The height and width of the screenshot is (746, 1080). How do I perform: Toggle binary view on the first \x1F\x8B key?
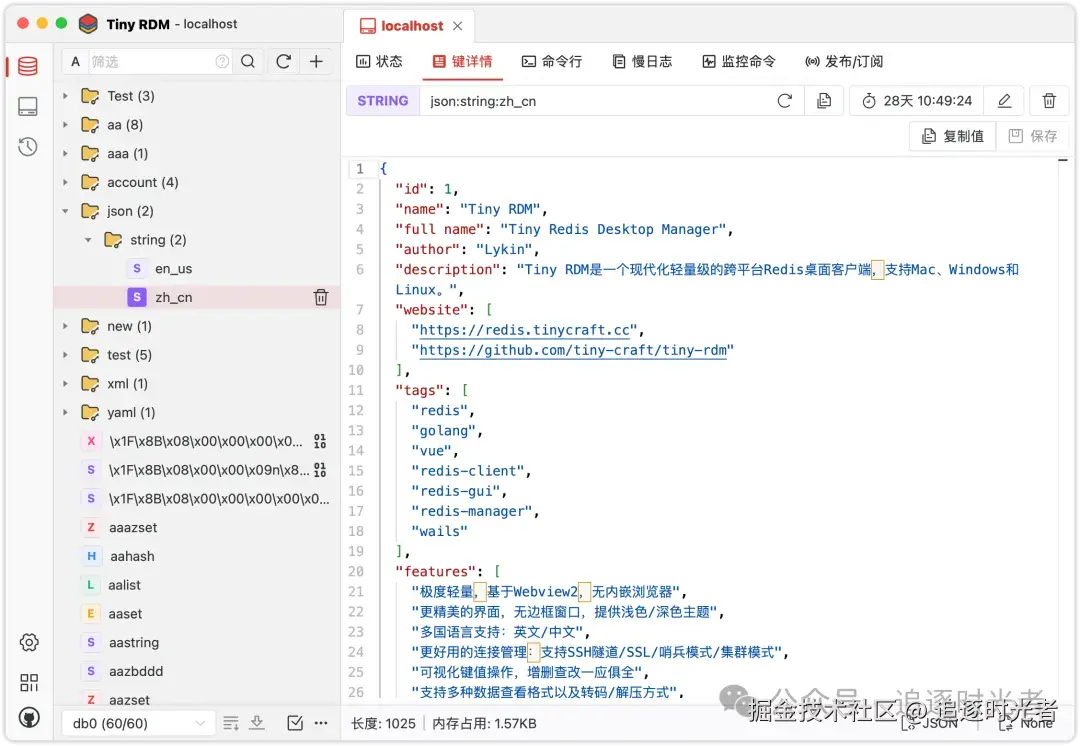[x=320, y=441]
